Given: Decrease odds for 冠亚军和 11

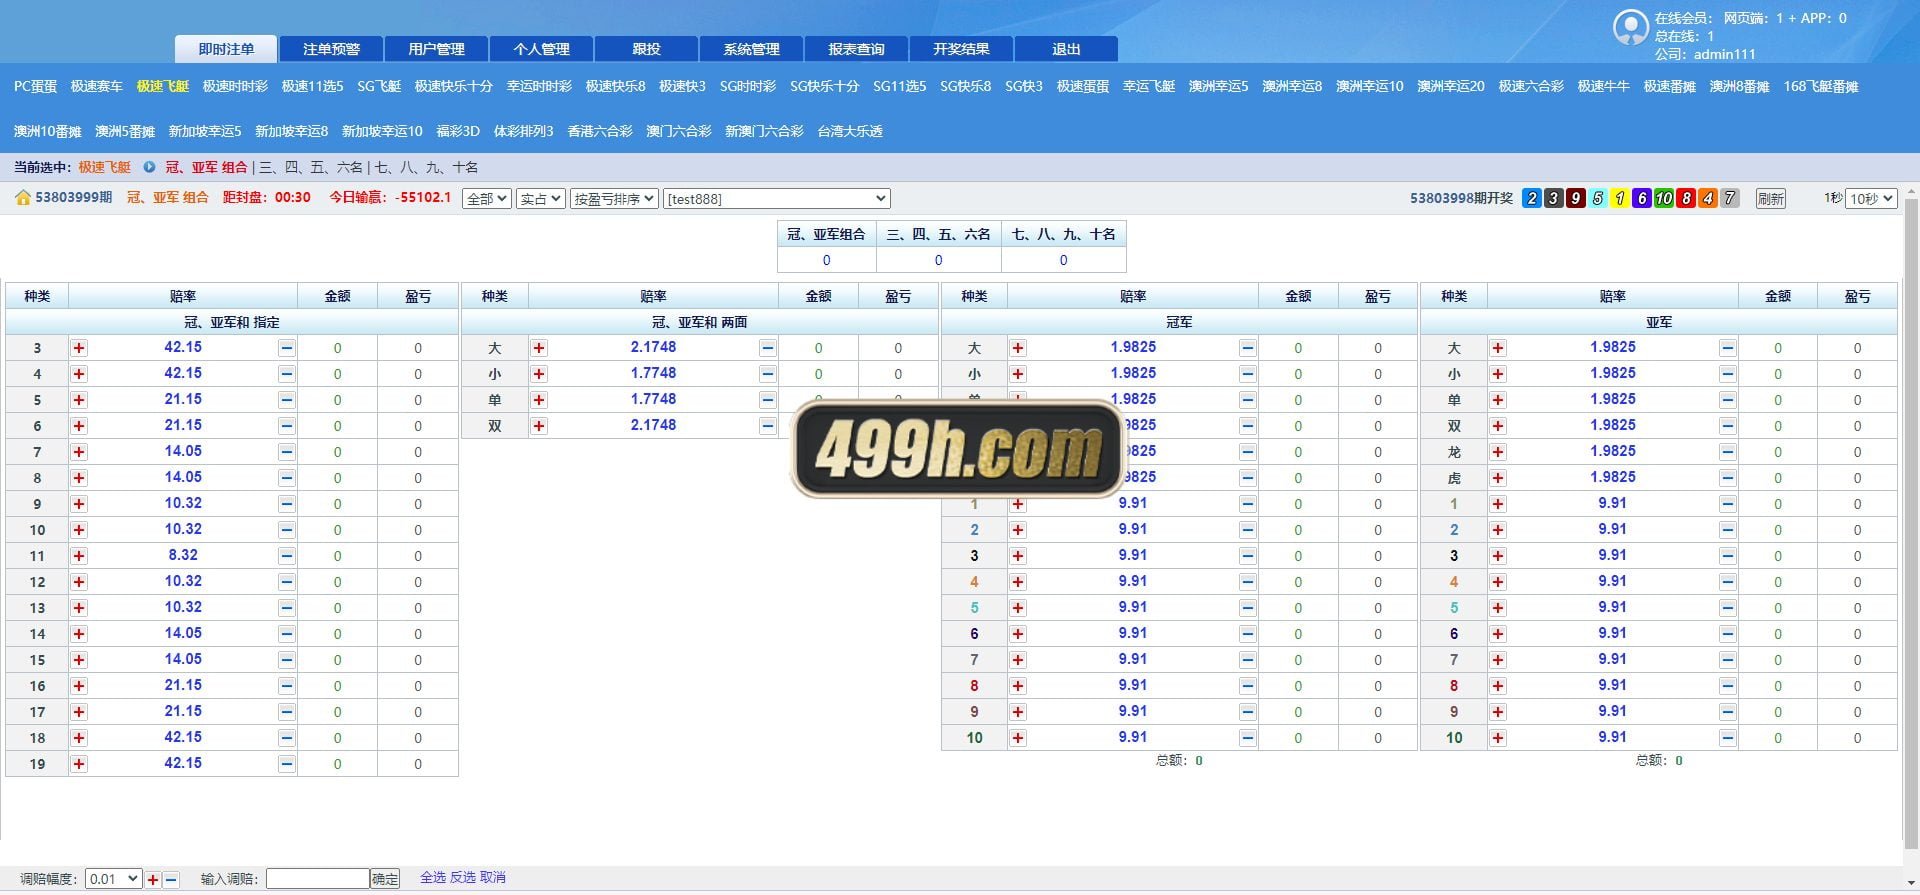Looking at the screenshot, I should [287, 556].
